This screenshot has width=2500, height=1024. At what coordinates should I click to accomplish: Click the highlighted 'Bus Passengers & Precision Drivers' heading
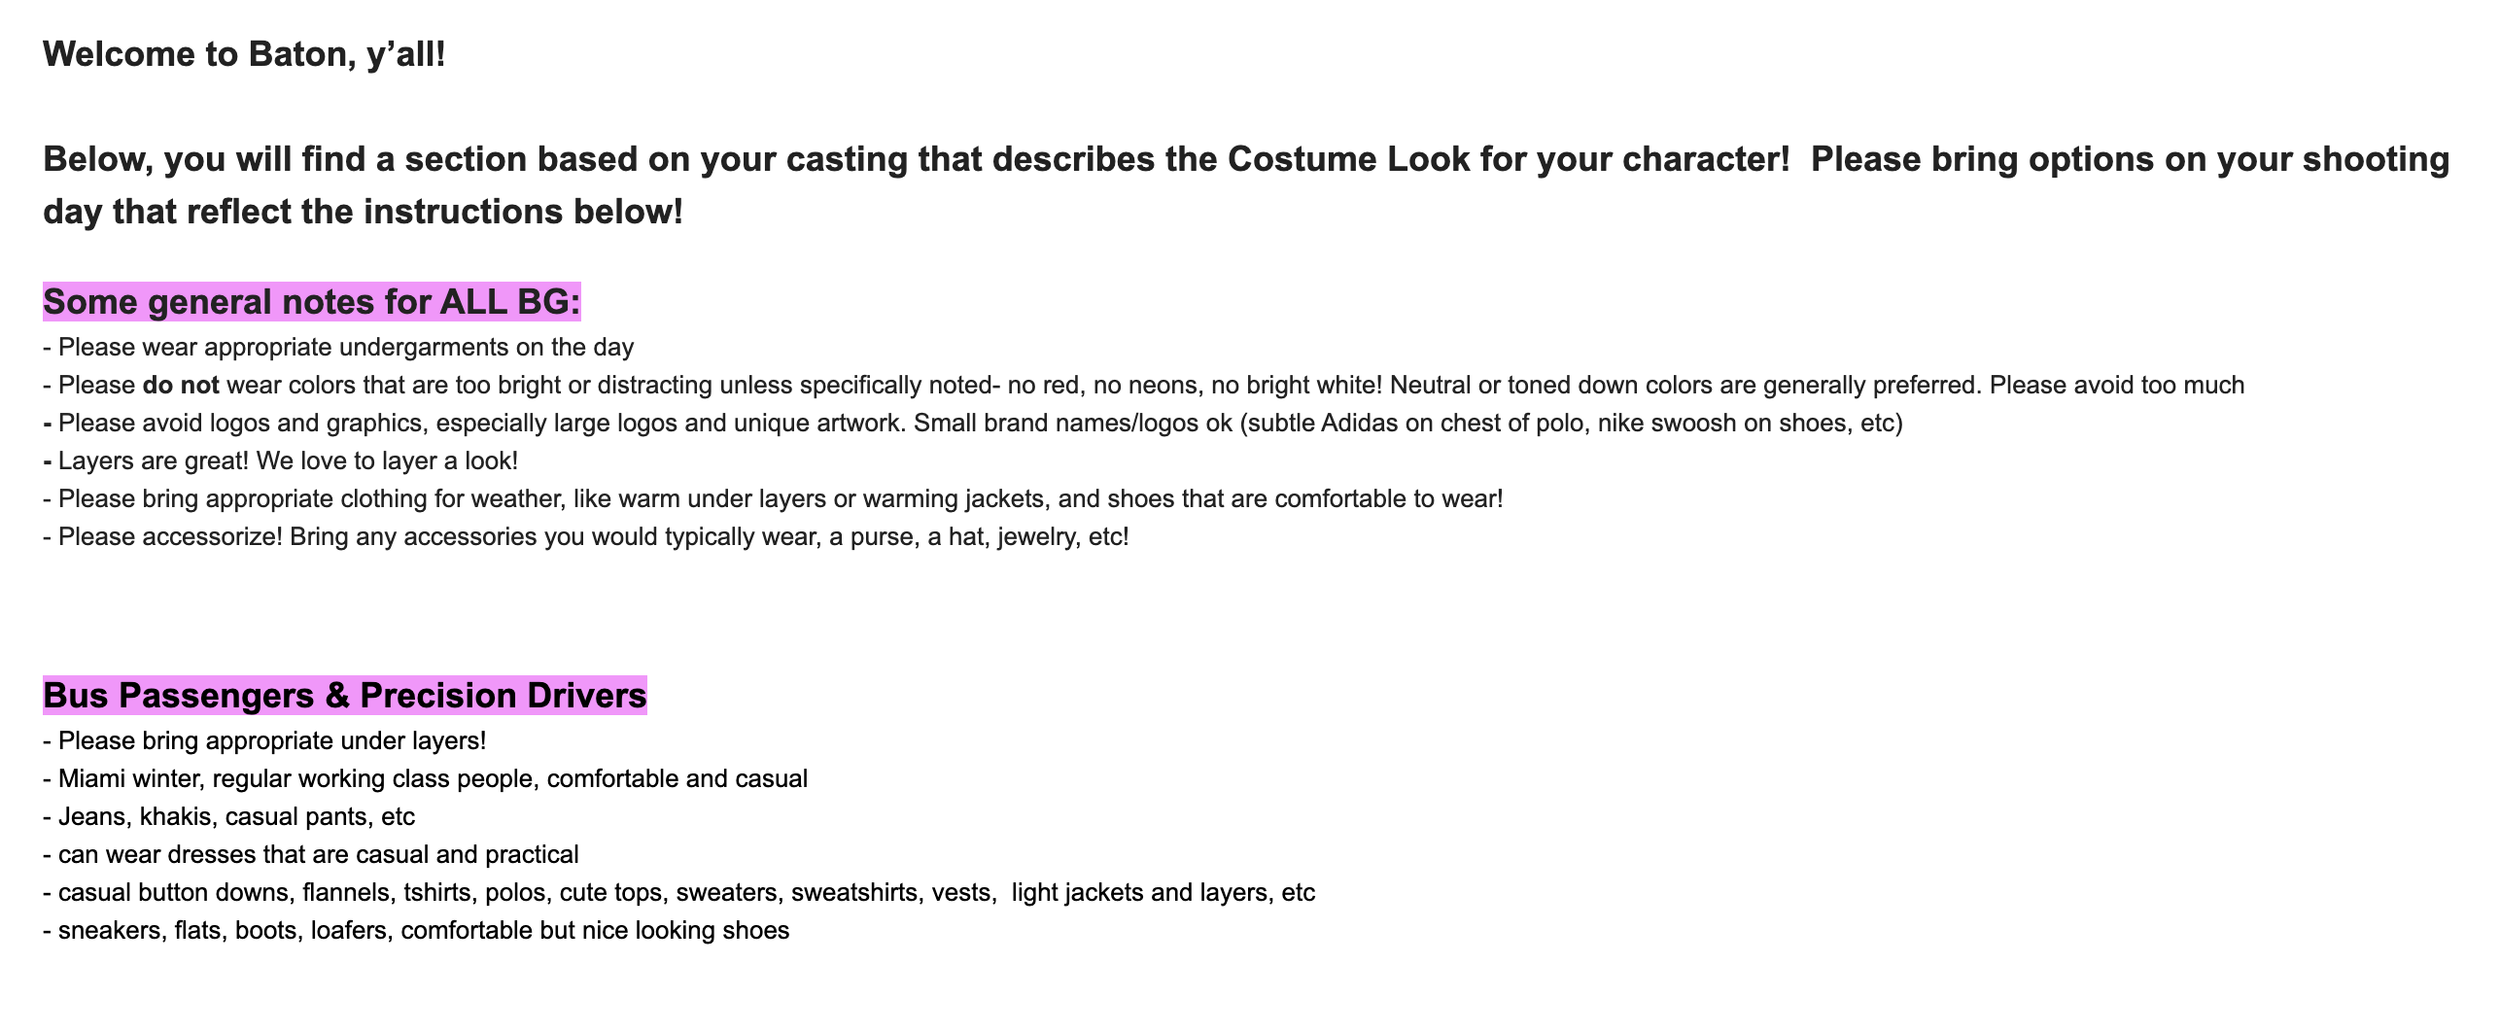point(345,696)
